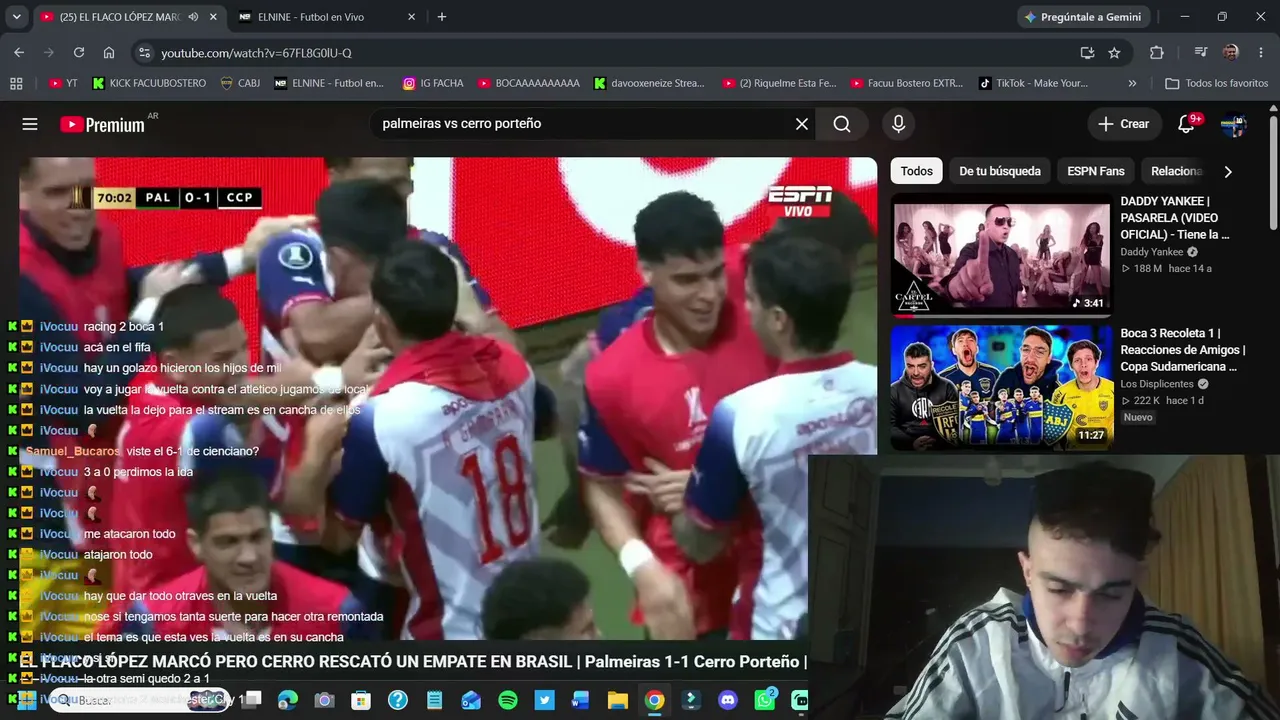View site information icon in address bar
Viewport: 1280px width, 720px height.
[x=144, y=52]
